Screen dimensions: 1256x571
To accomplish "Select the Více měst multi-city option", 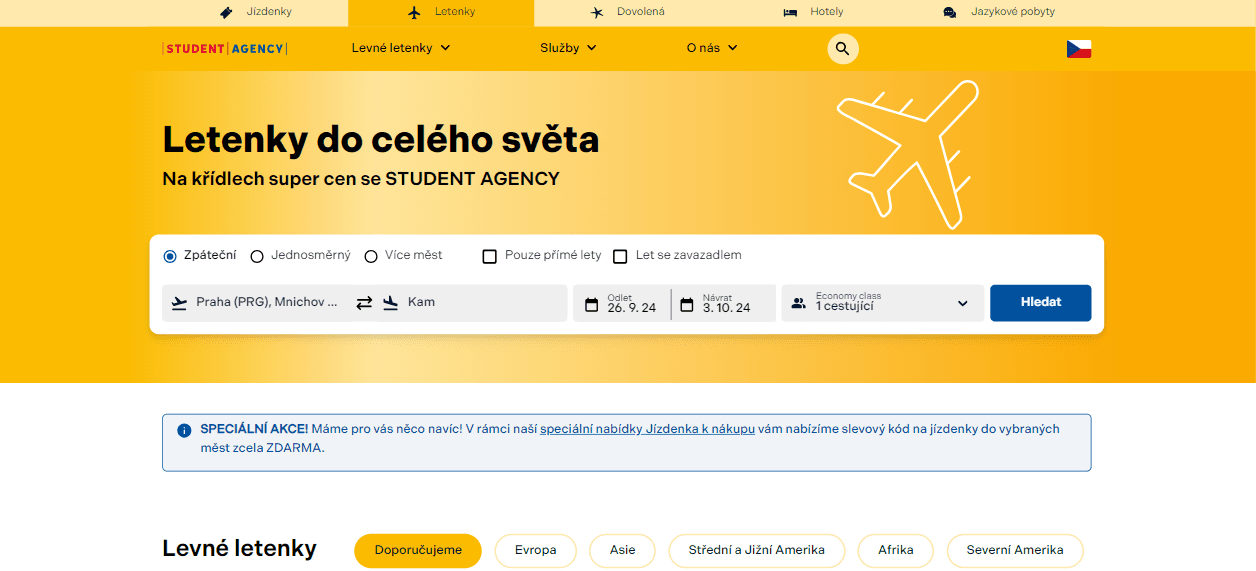I will [x=371, y=256].
